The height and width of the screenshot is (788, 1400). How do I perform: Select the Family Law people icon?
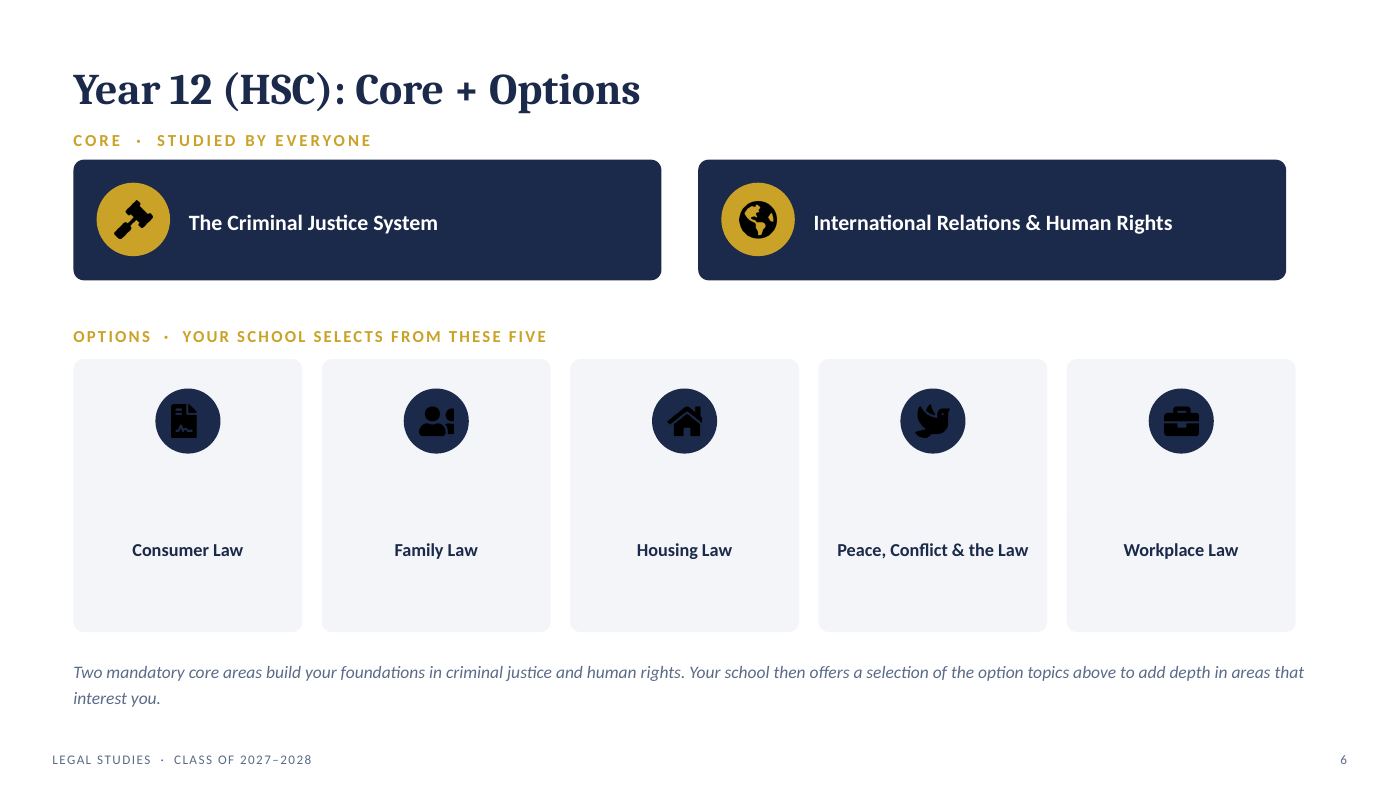point(436,421)
